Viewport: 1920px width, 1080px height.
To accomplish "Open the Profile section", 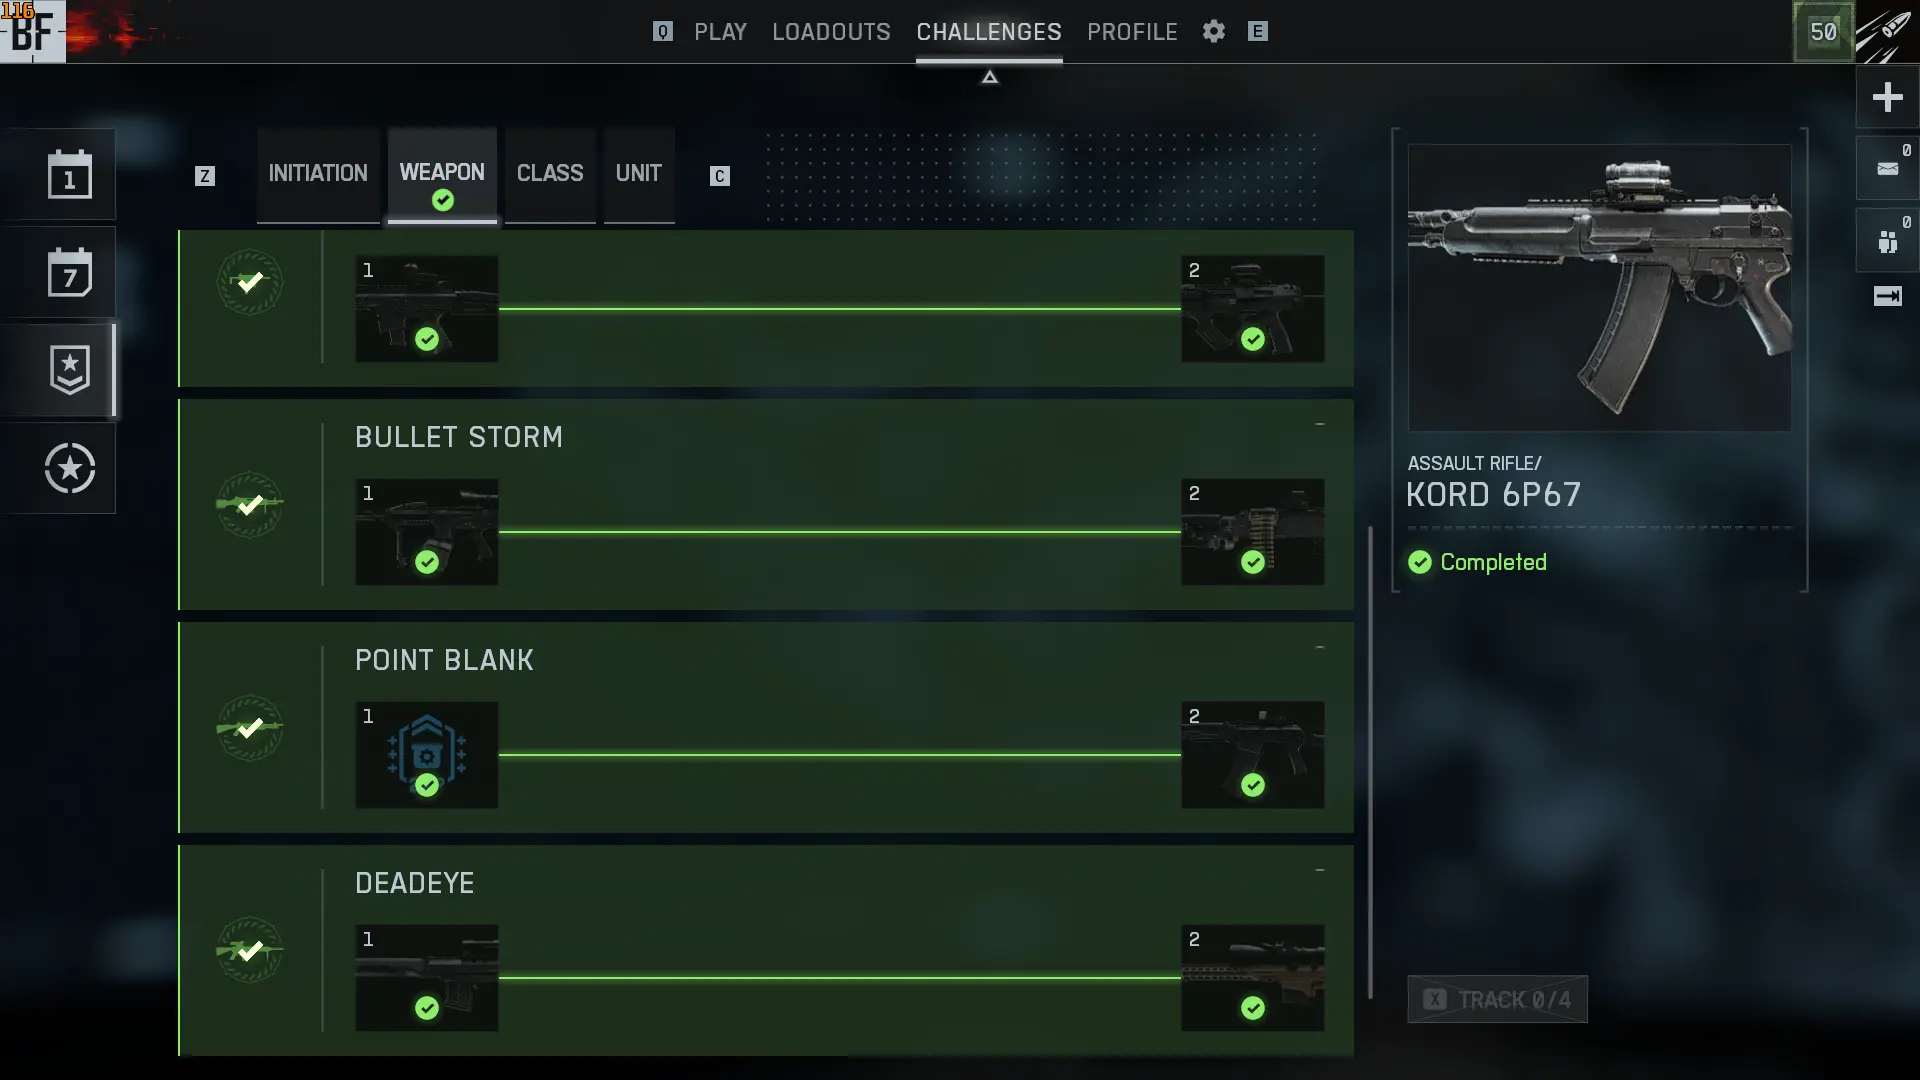I will (1132, 32).
